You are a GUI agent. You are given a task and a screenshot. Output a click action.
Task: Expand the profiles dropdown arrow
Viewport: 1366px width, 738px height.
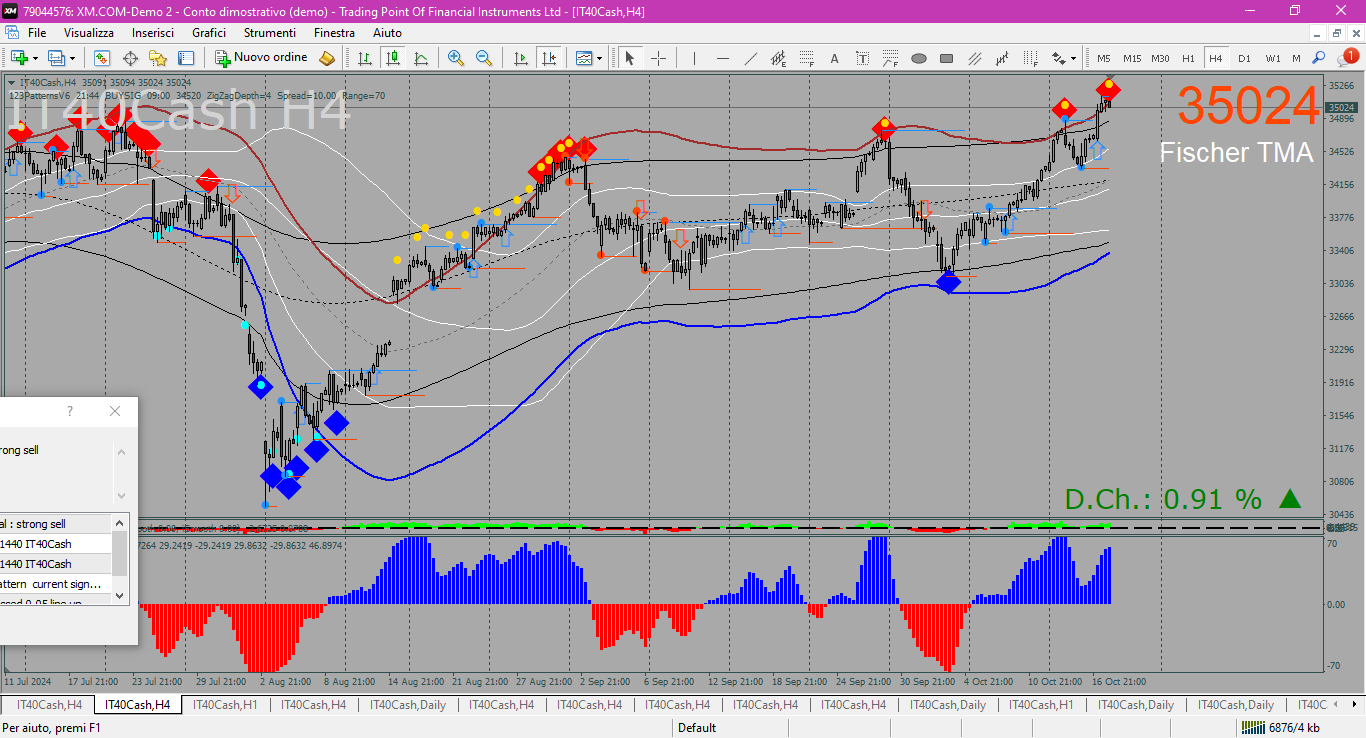[73, 58]
